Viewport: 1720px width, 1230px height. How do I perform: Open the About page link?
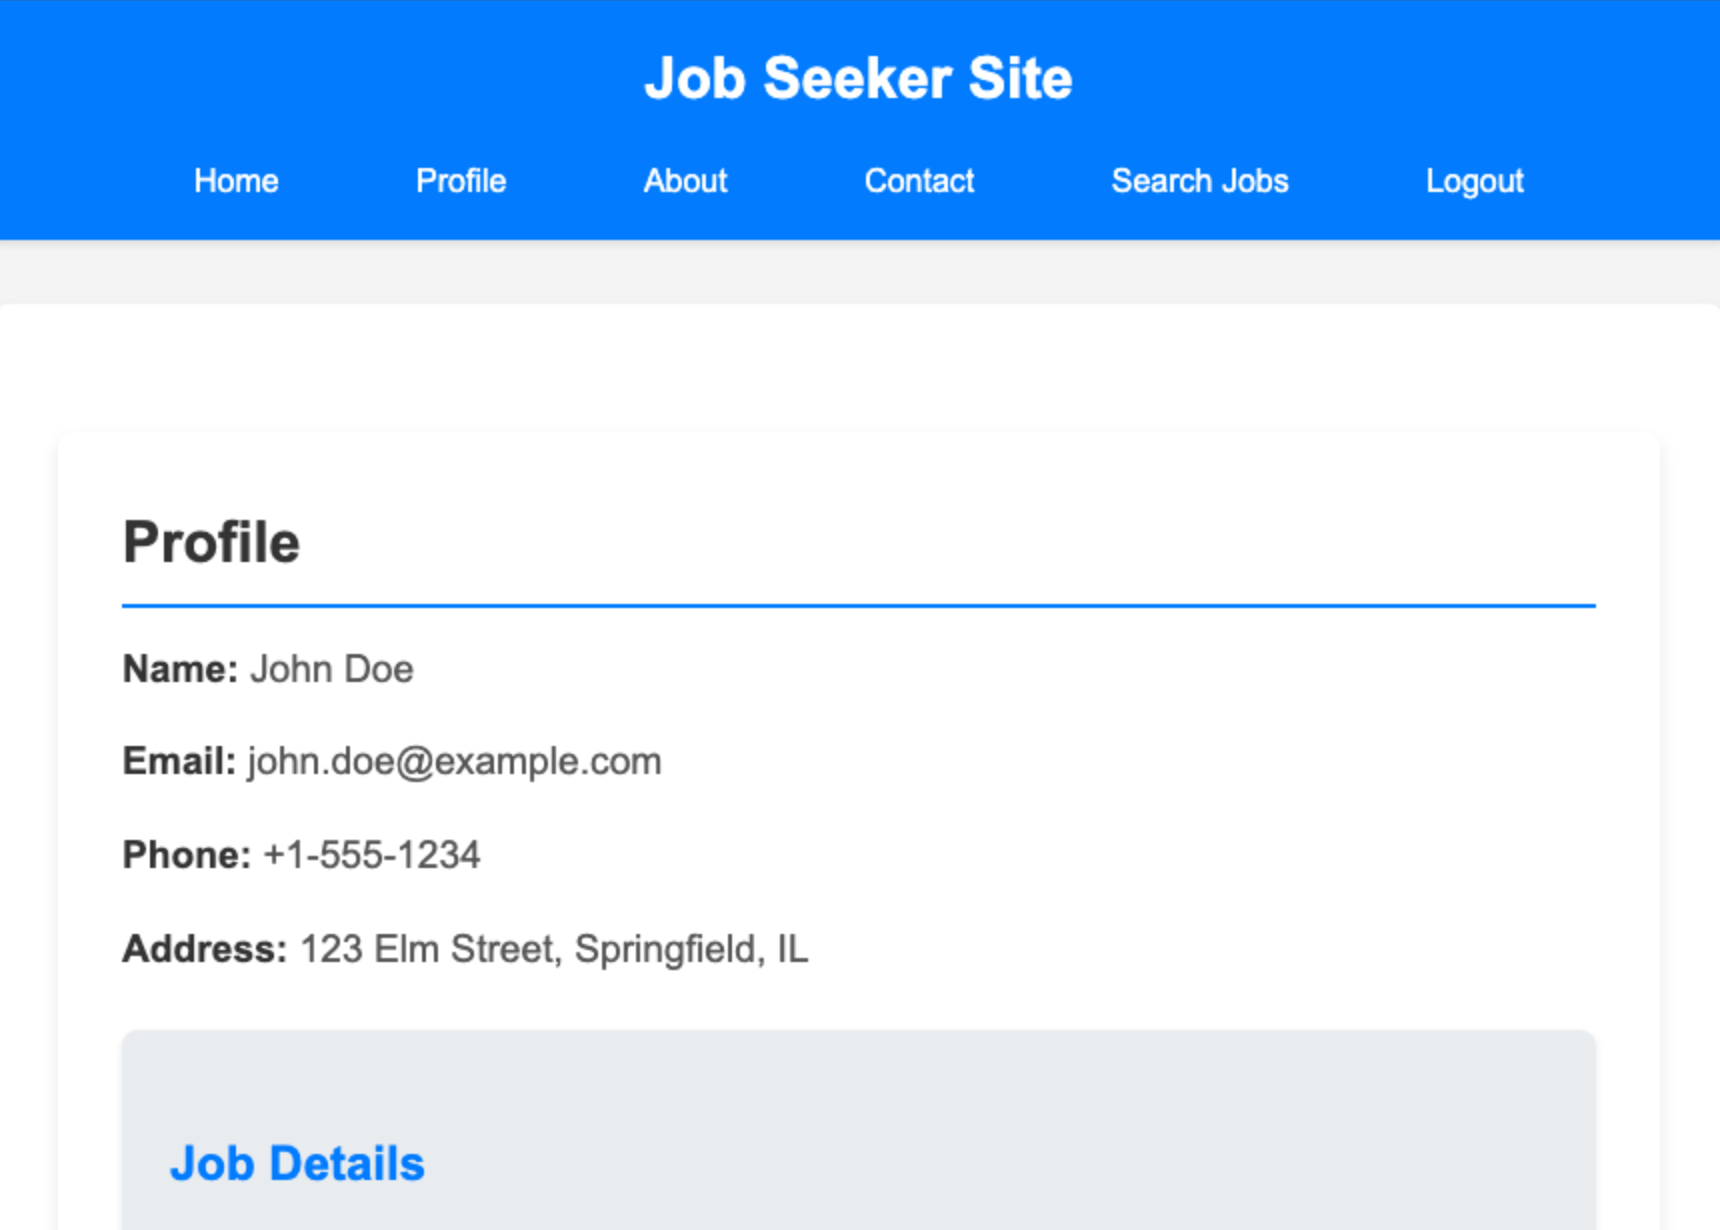pos(685,181)
